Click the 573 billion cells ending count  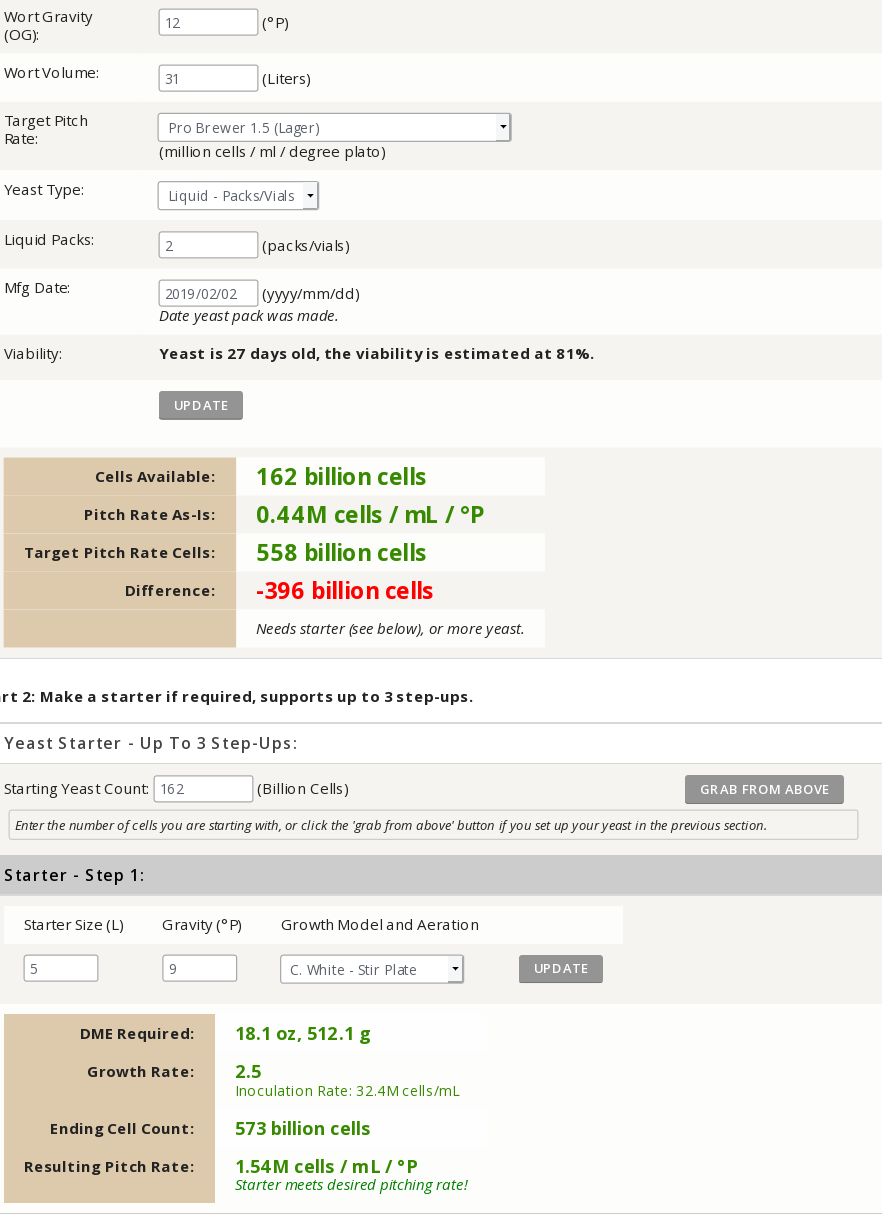302,1129
